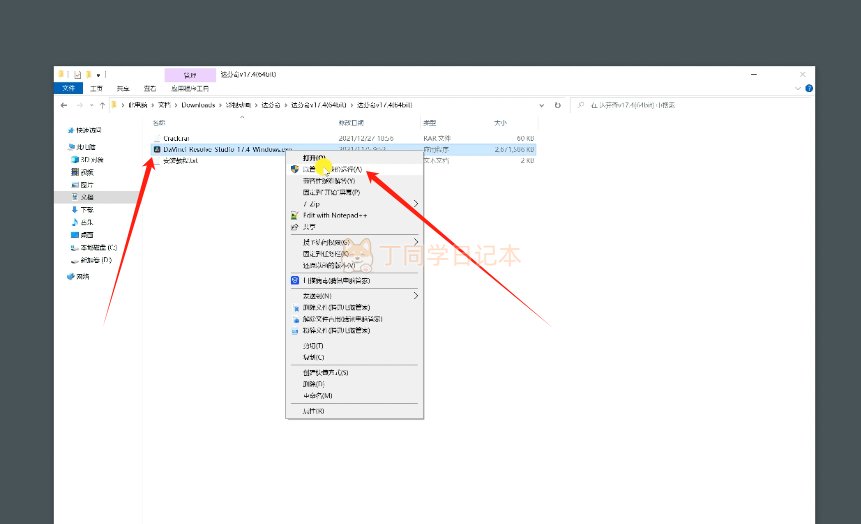Click the Crack.rar file icon
This screenshot has width=861, height=524.
[157, 137]
